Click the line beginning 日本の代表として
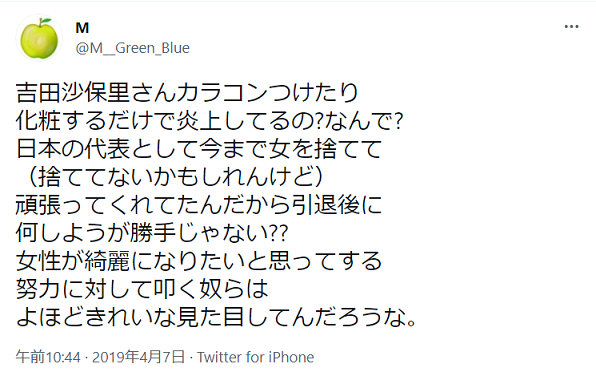The width and height of the screenshot is (596, 372). coord(199,149)
